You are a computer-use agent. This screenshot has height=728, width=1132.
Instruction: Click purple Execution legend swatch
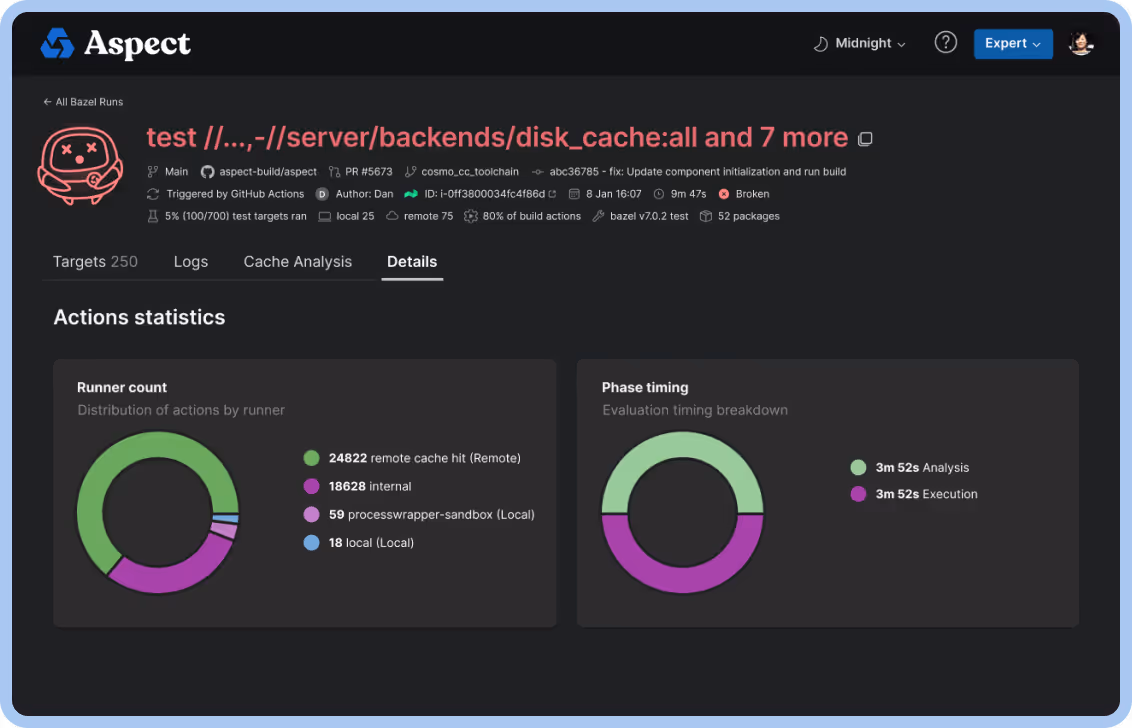pyautogui.click(x=858, y=494)
